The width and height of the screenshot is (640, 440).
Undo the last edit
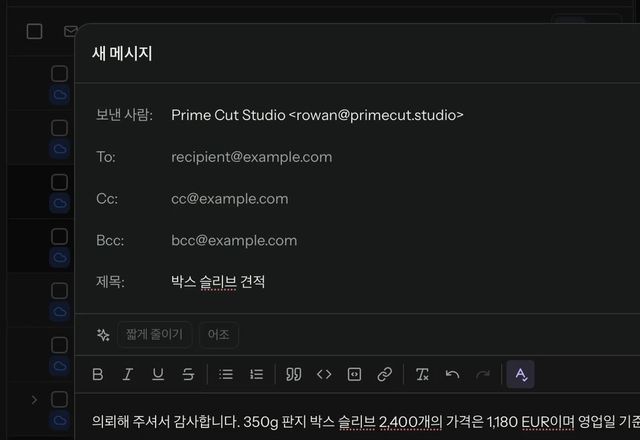[x=452, y=374]
